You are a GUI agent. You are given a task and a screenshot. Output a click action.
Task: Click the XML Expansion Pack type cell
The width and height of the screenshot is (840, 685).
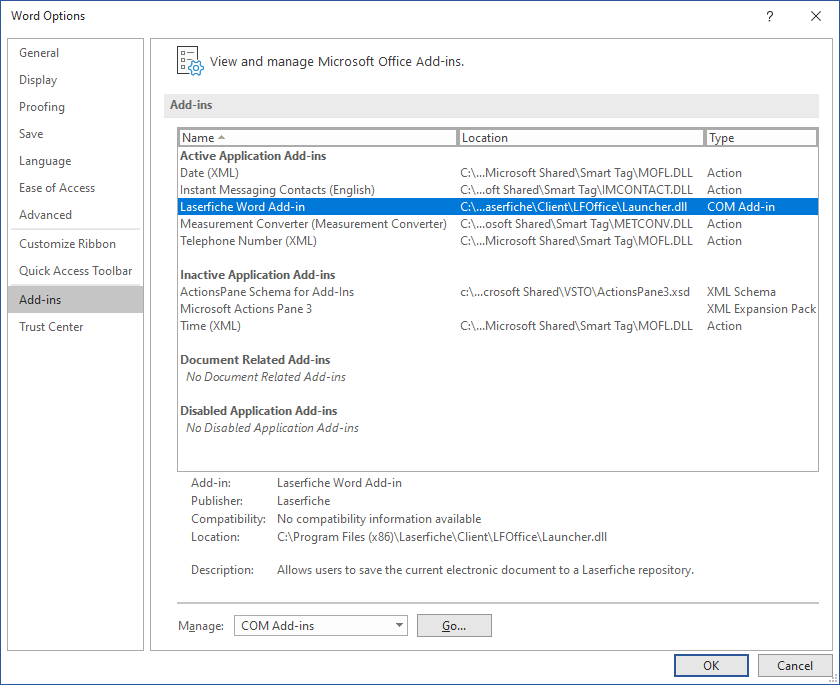761,309
